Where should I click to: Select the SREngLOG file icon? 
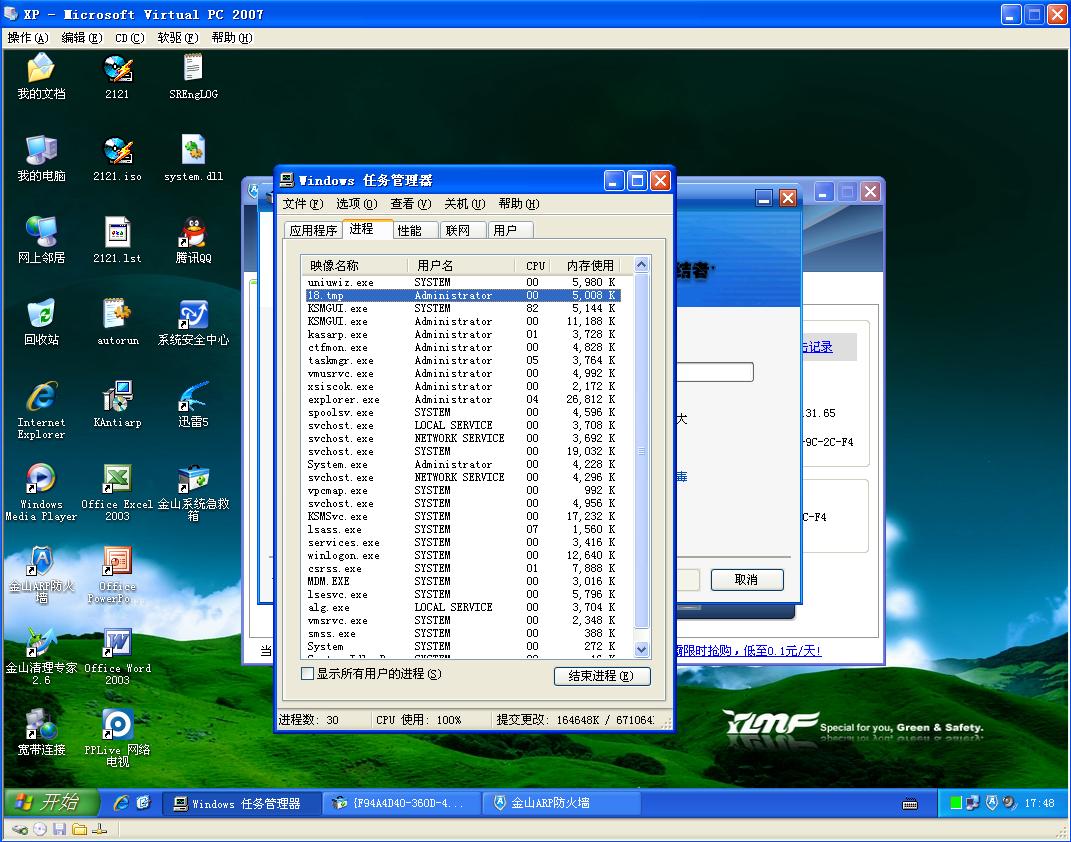(193, 70)
